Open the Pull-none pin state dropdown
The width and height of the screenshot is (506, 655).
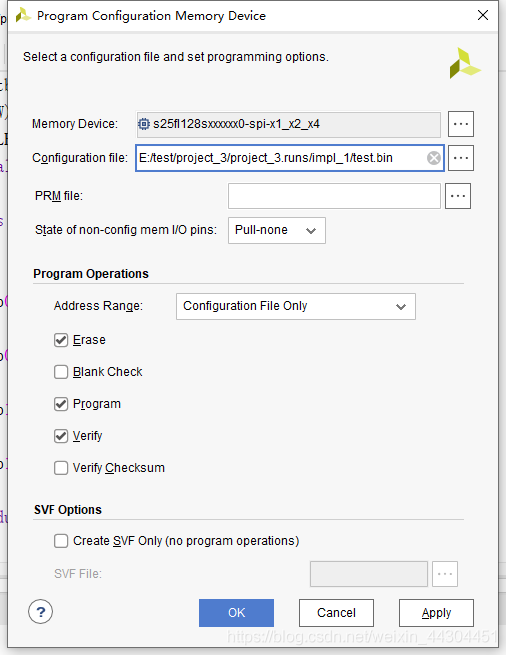[277, 230]
